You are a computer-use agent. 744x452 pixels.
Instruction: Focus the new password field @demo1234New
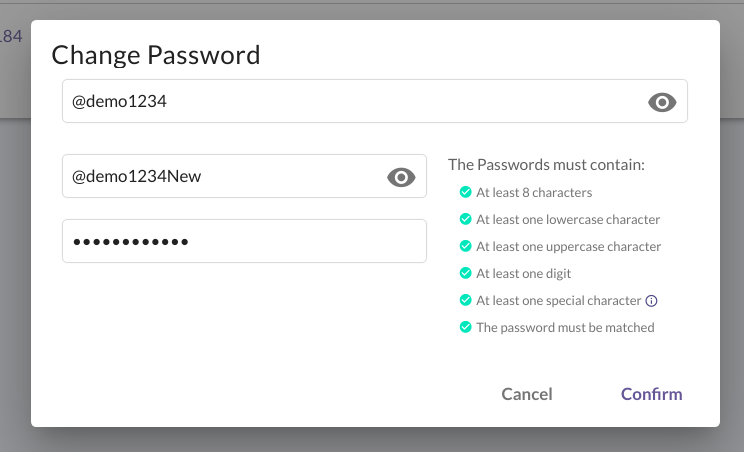pyautogui.click(x=244, y=176)
